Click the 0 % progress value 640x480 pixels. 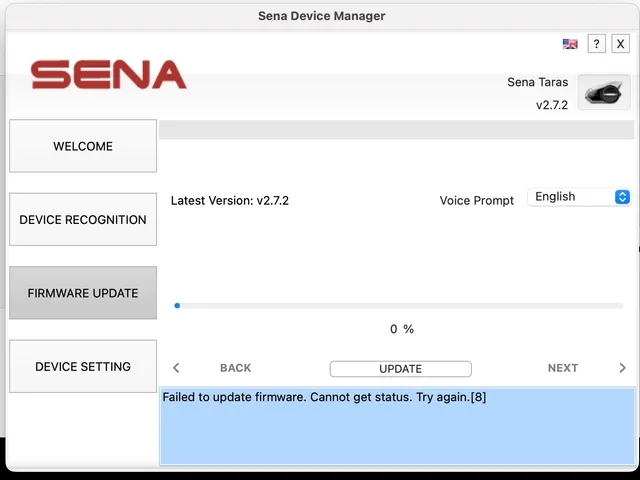[402, 329]
